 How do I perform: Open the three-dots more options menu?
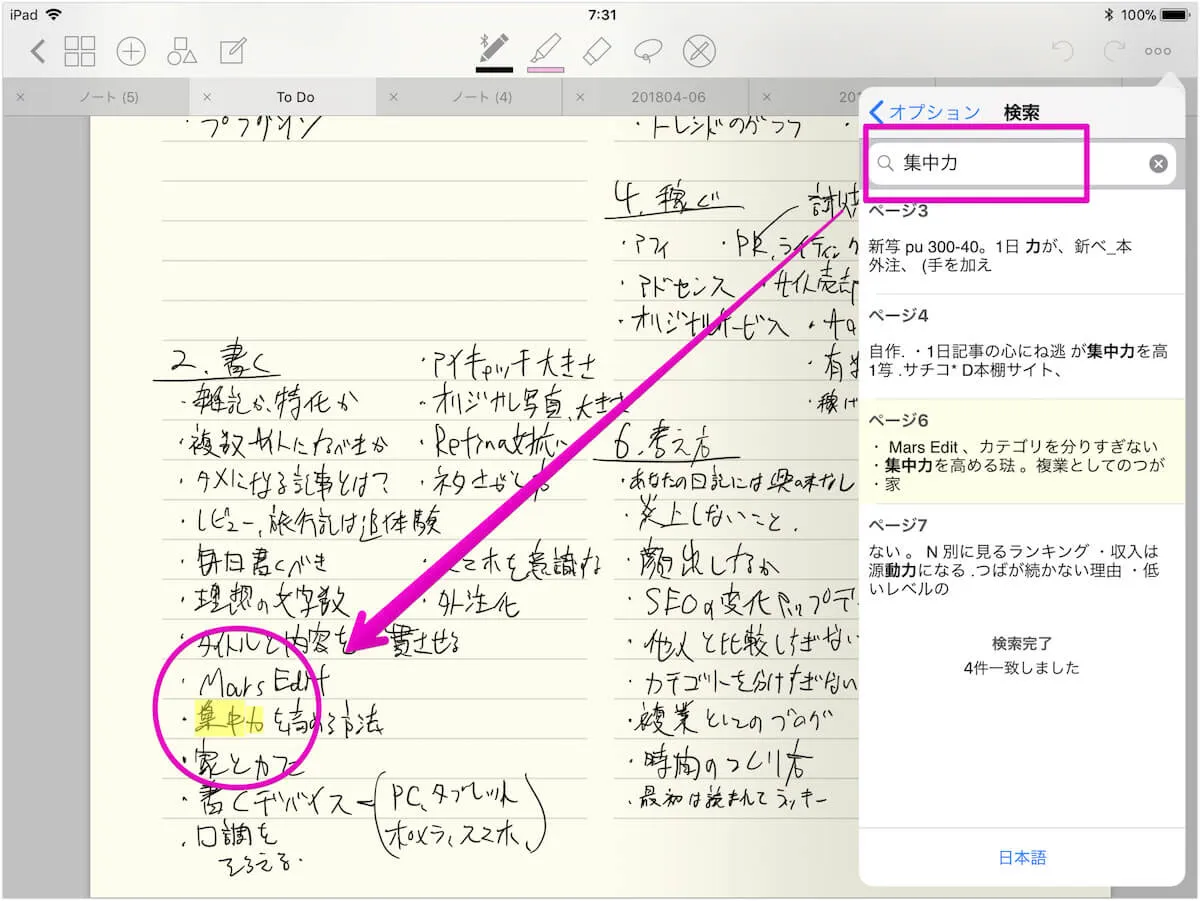1158,51
